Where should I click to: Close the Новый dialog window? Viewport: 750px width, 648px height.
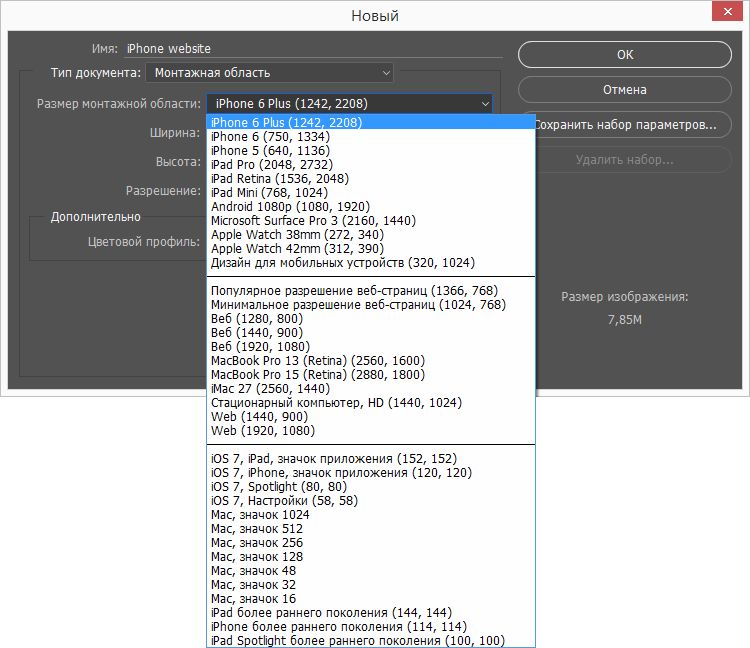tap(727, 11)
